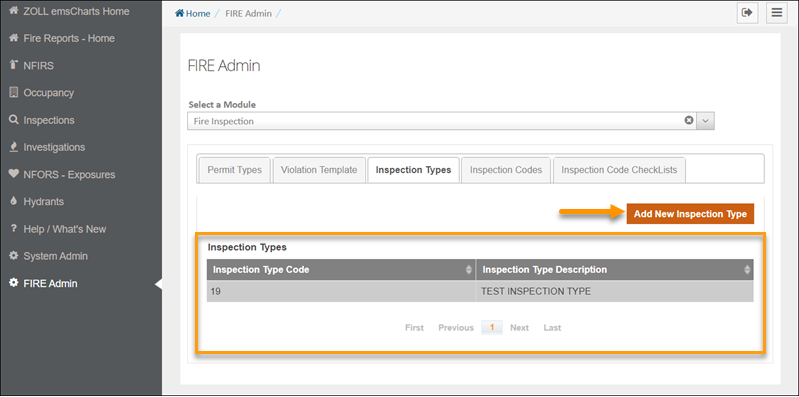Click the Hydrants water drop icon

click(14, 201)
